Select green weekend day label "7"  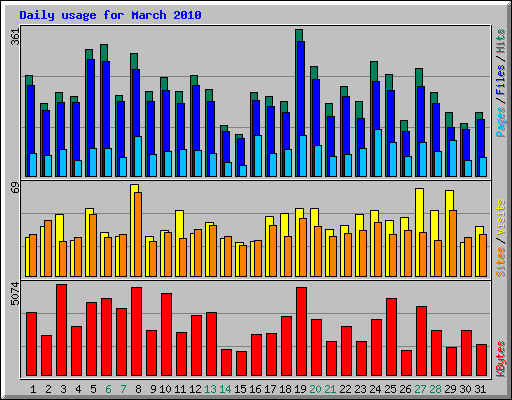point(123,389)
